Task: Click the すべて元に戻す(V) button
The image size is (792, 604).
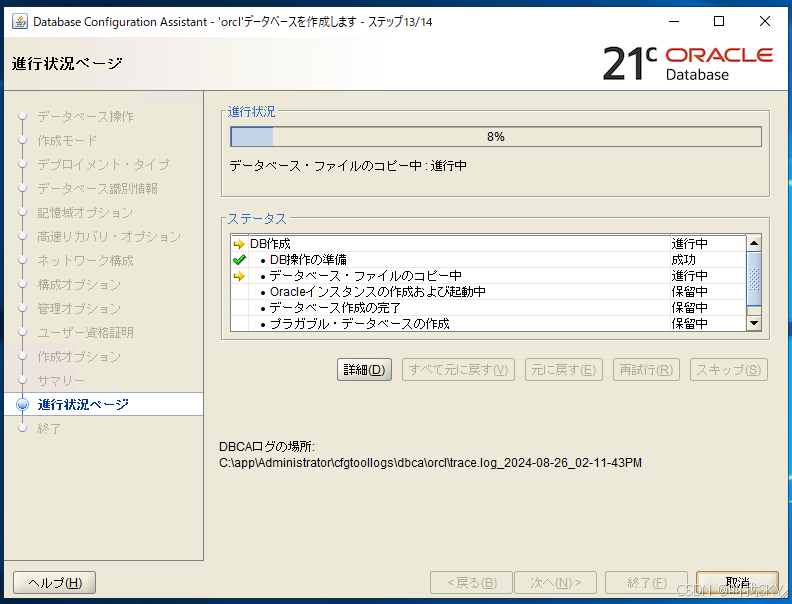Action: pos(458,370)
